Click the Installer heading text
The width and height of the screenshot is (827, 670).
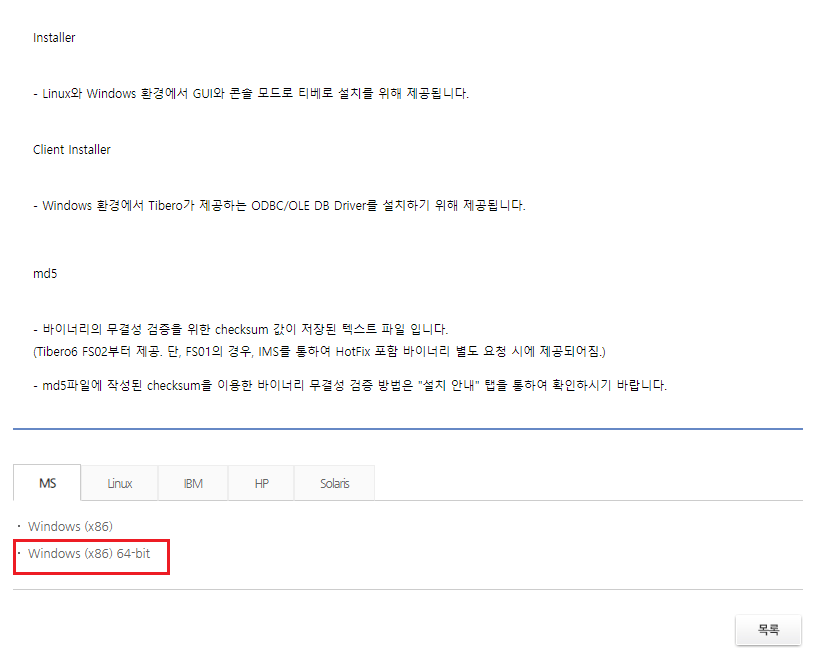[54, 37]
